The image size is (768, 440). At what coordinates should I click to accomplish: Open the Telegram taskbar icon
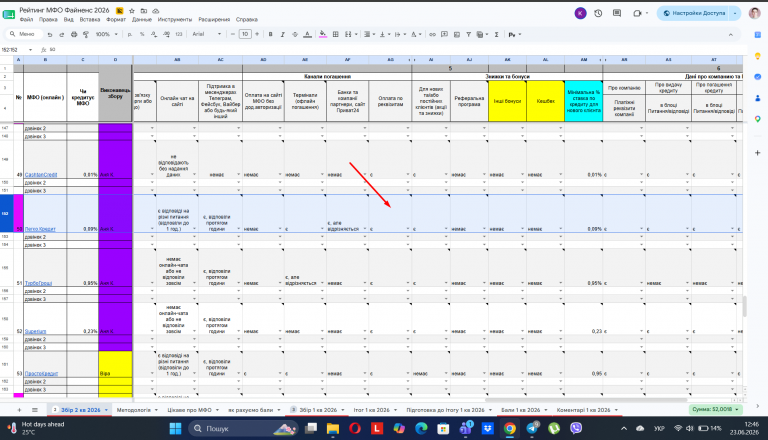pyautogui.click(x=532, y=429)
